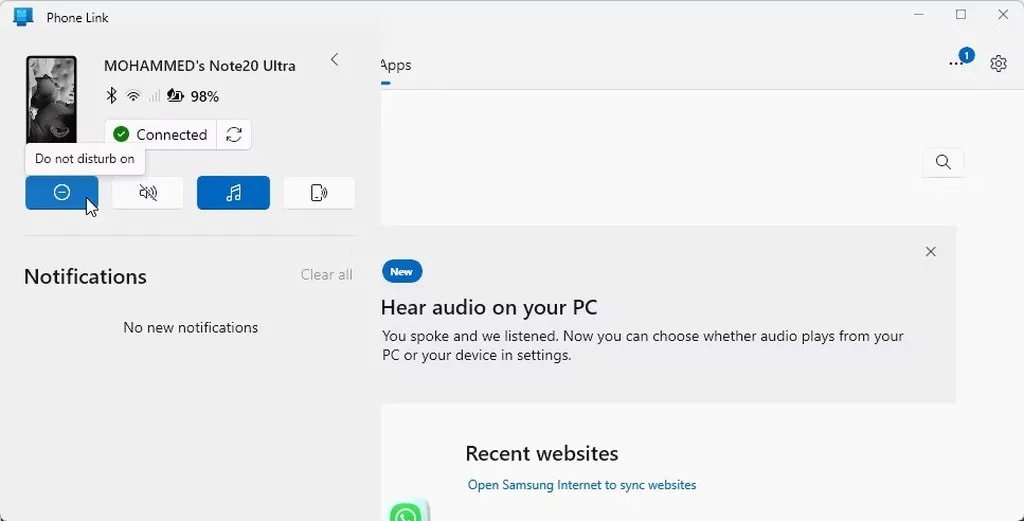Refresh the phone connection

[234, 135]
